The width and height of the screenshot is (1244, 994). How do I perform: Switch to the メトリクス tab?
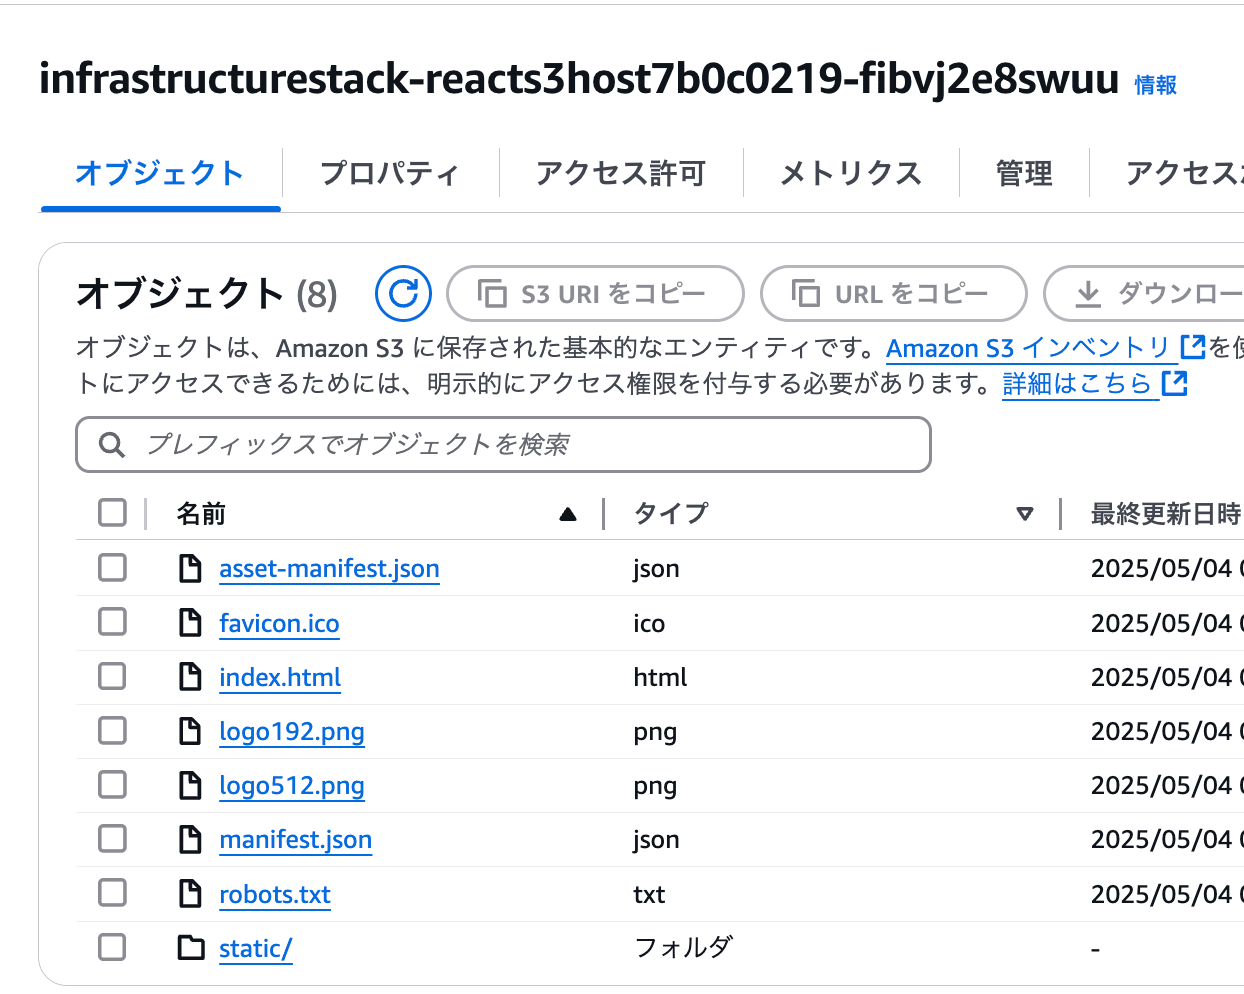pyautogui.click(x=851, y=173)
